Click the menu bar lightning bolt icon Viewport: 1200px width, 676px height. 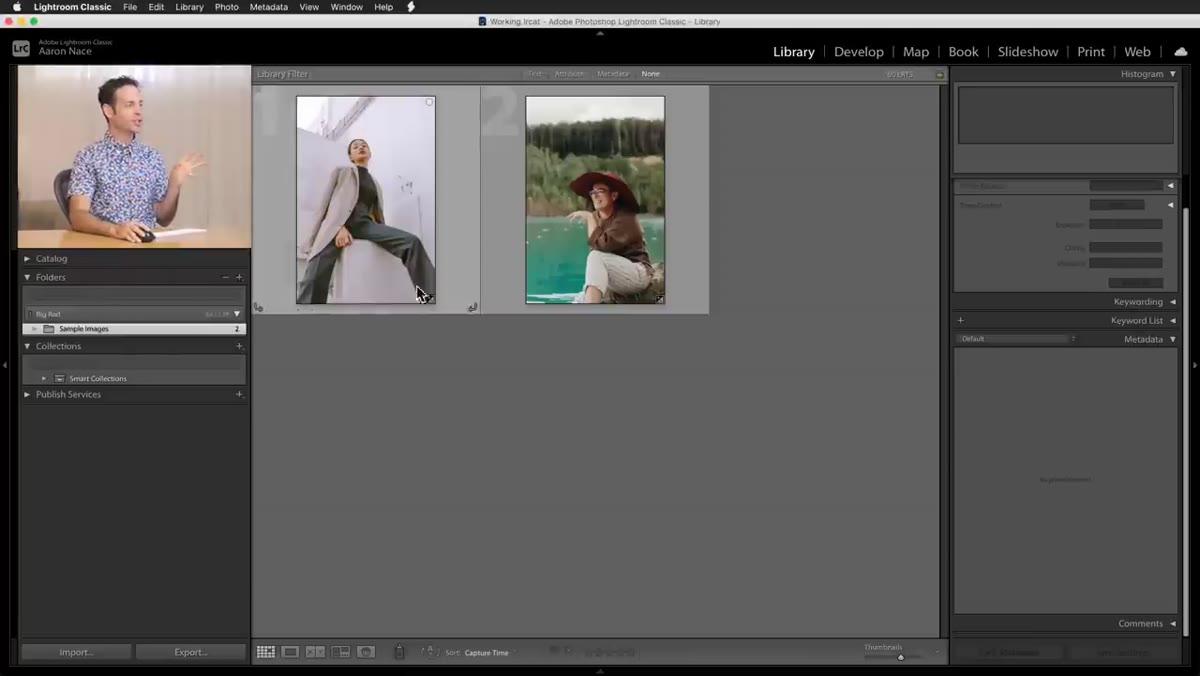pos(410,7)
